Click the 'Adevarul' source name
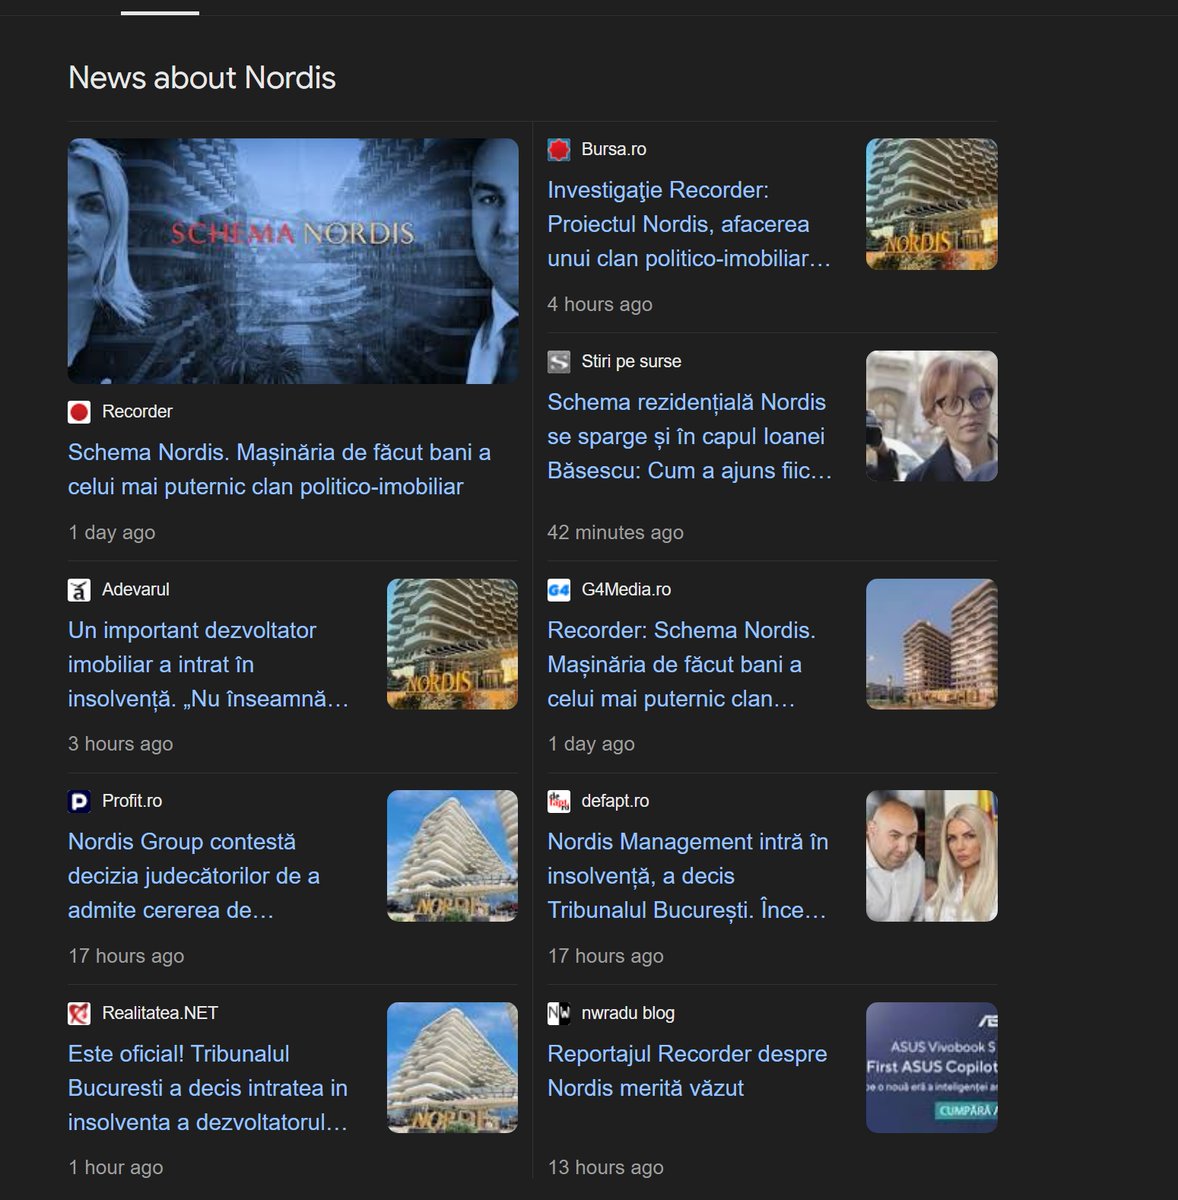 pyautogui.click(x=136, y=590)
